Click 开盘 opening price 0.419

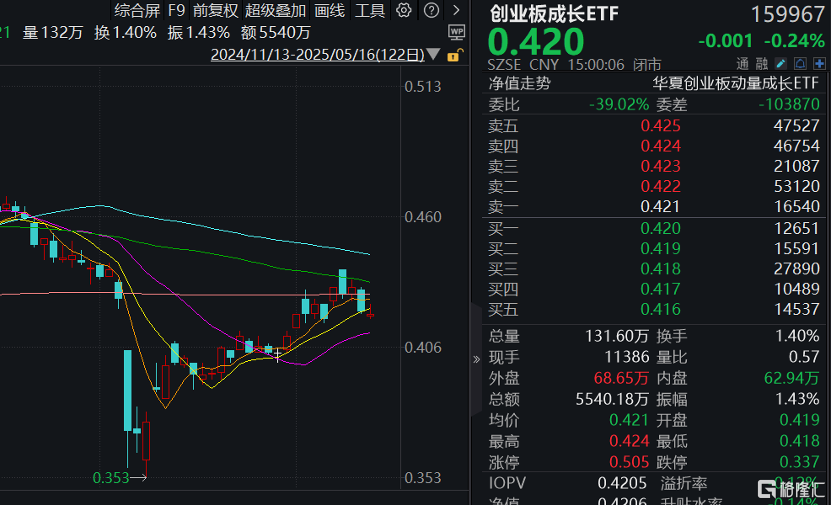click(800, 420)
